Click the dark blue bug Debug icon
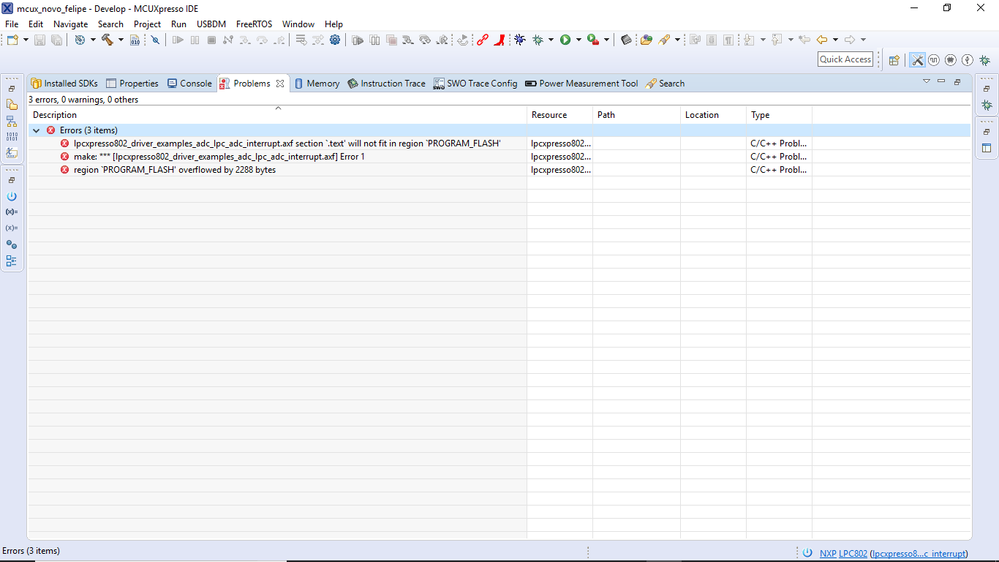The image size is (999, 562). point(520,40)
